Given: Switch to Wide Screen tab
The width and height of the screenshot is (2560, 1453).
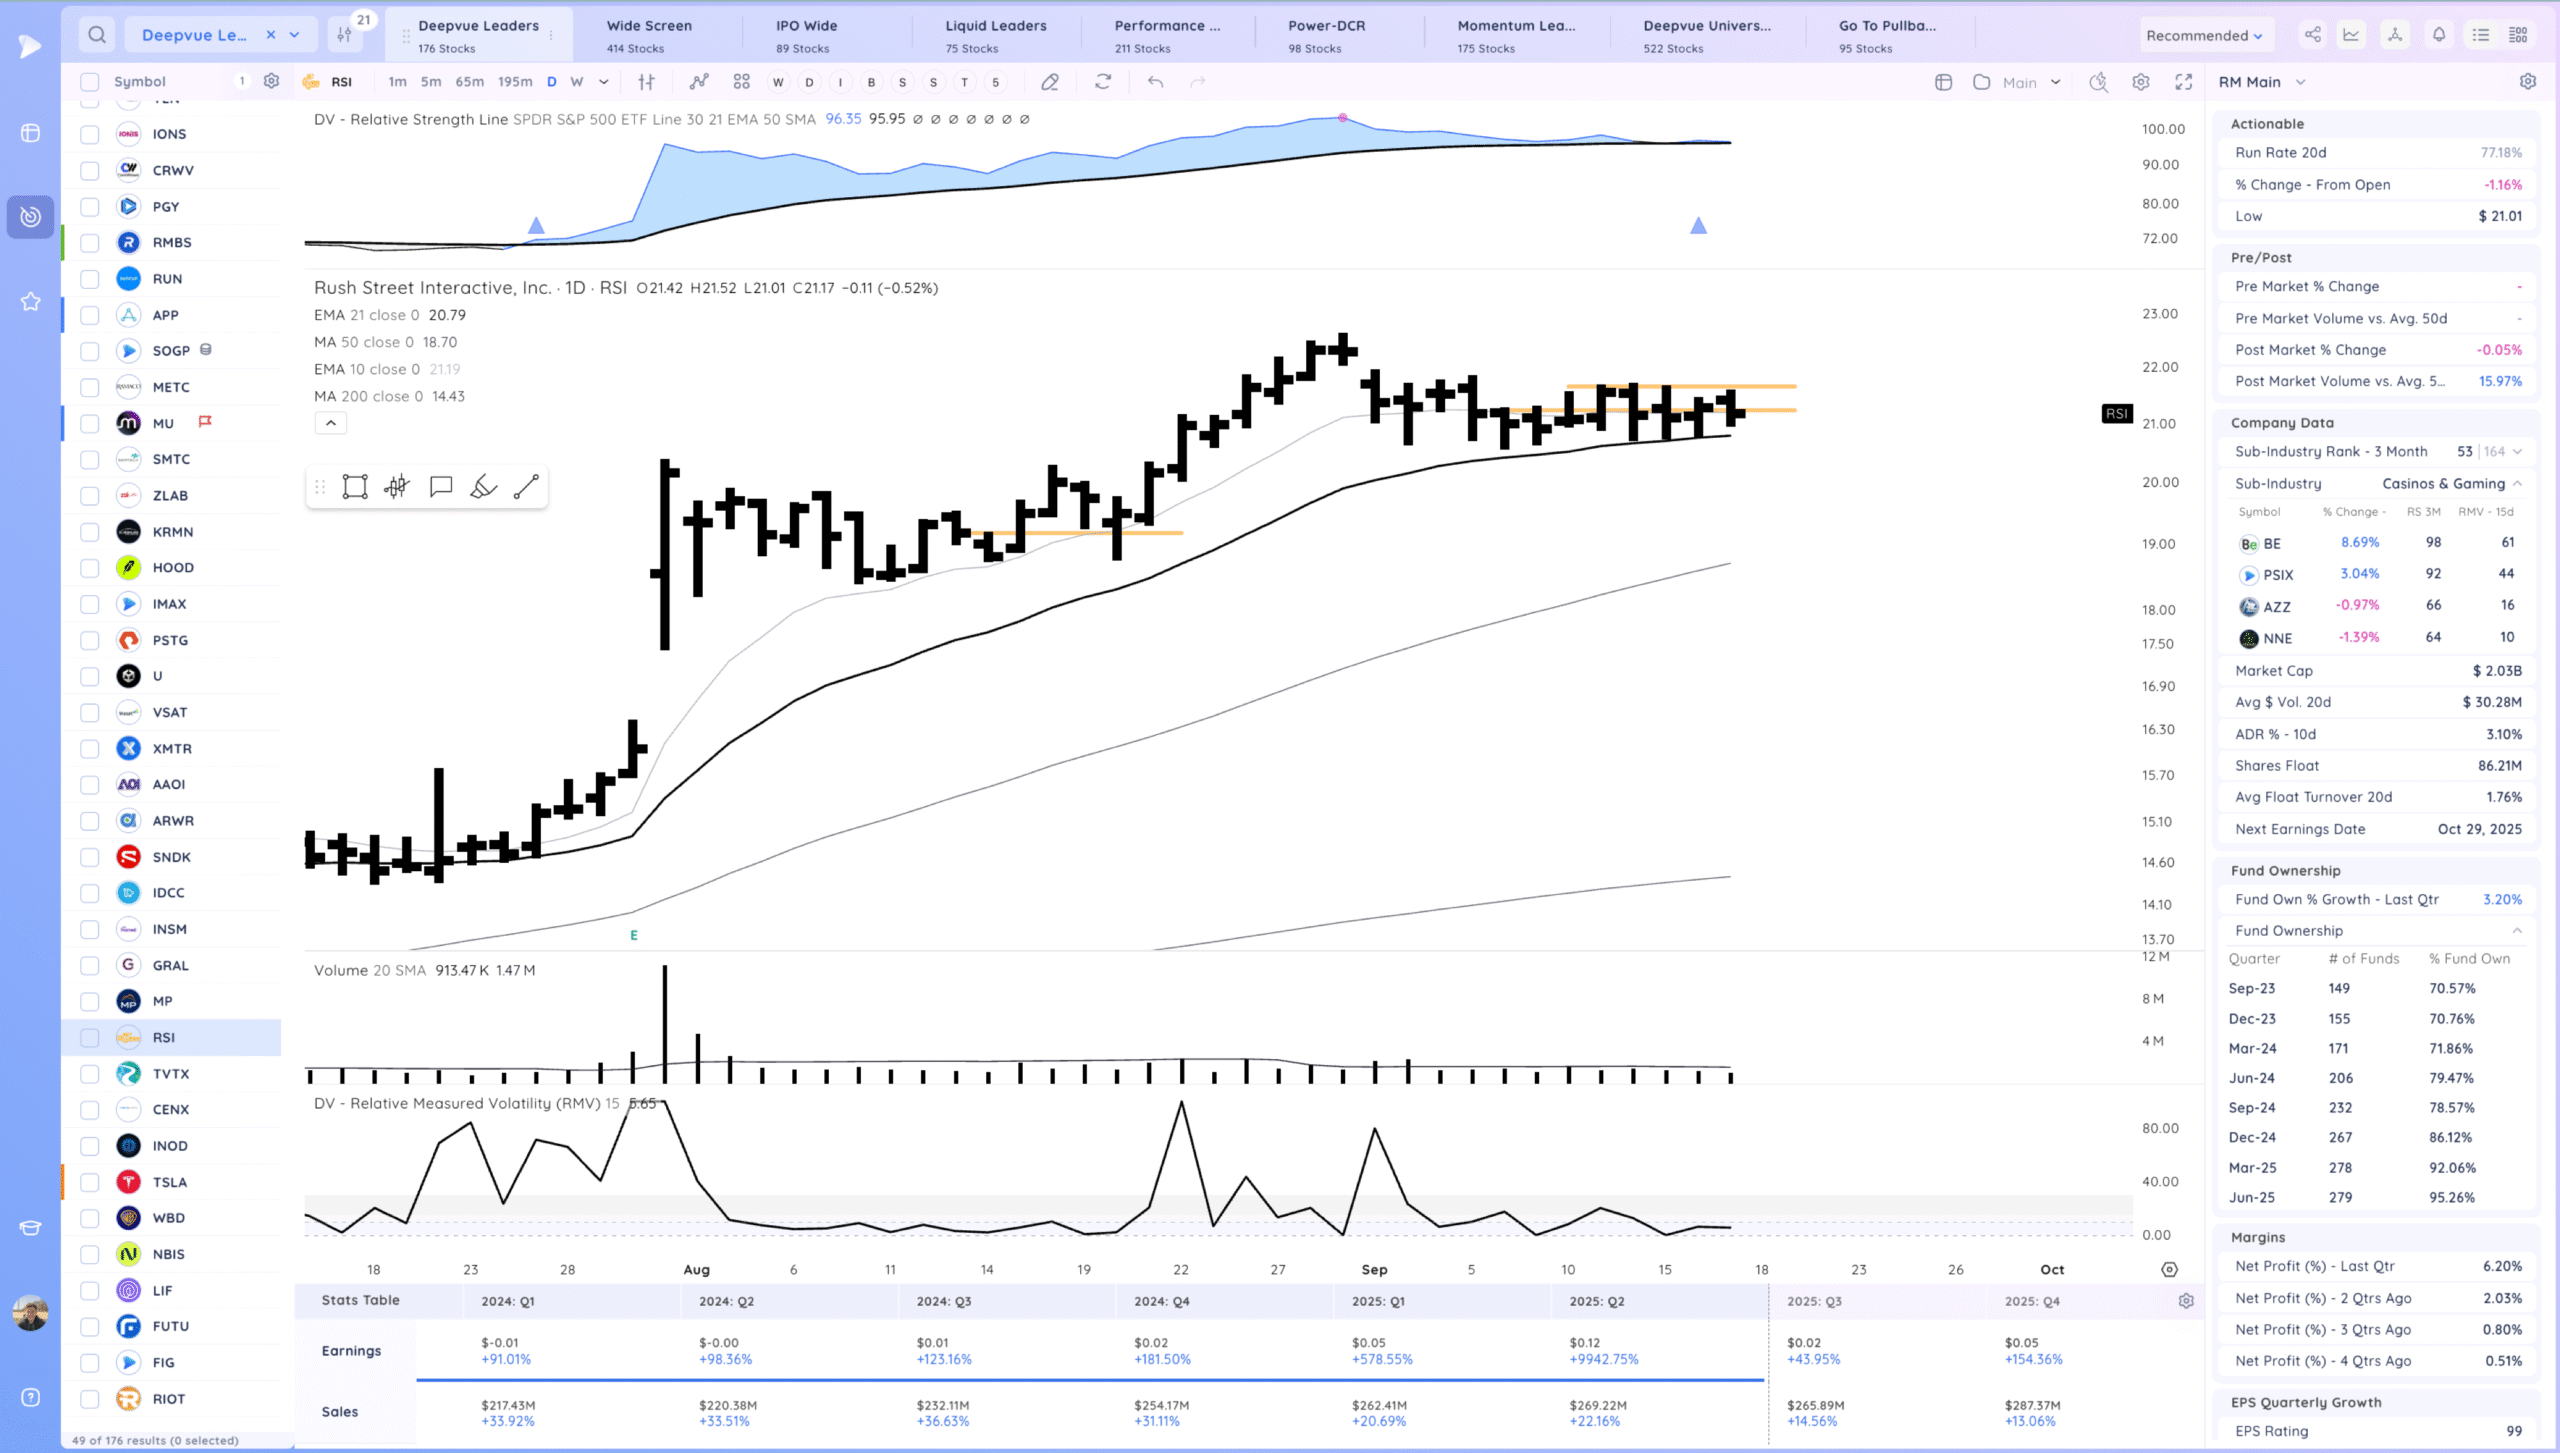Looking at the screenshot, I should tap(649, 35).
